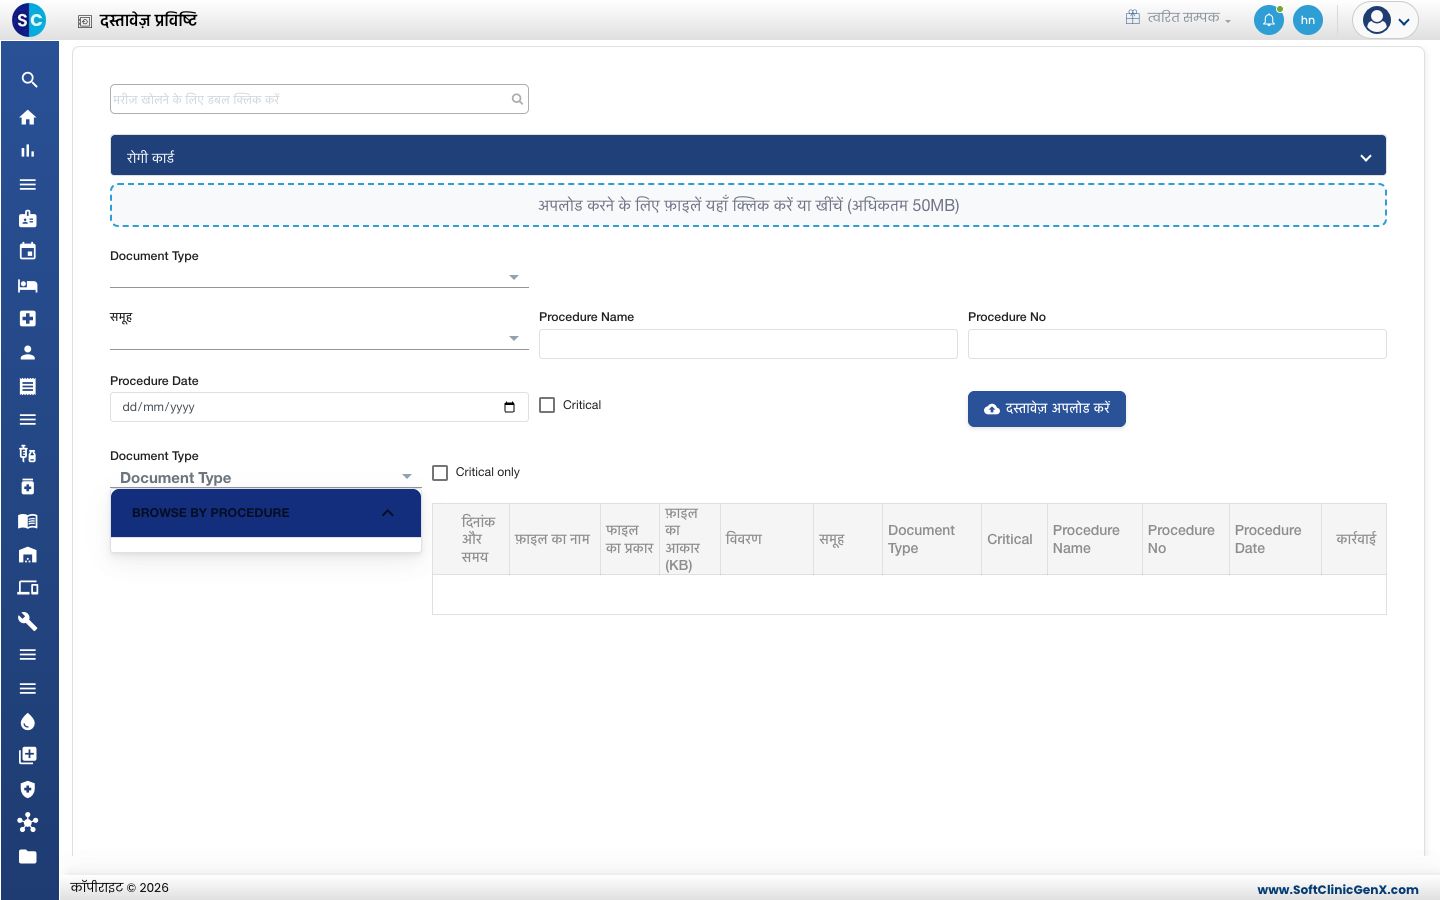This screenshot has height=900, width=1440.
Task: Click into the Procedure No field
Action: point(1177,344)
